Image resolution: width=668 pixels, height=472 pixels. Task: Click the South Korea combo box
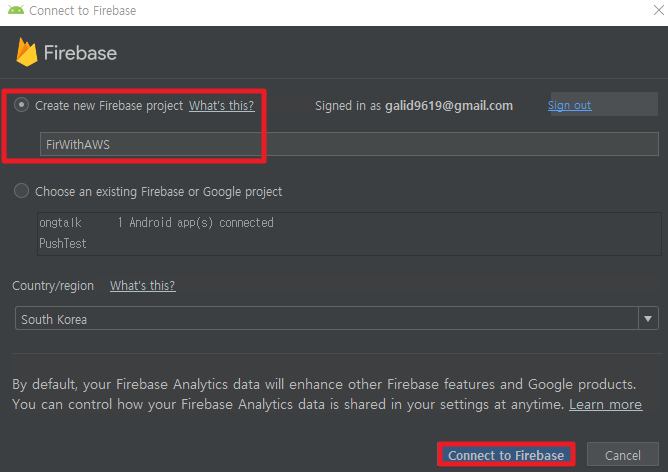[x=337, y=318]
